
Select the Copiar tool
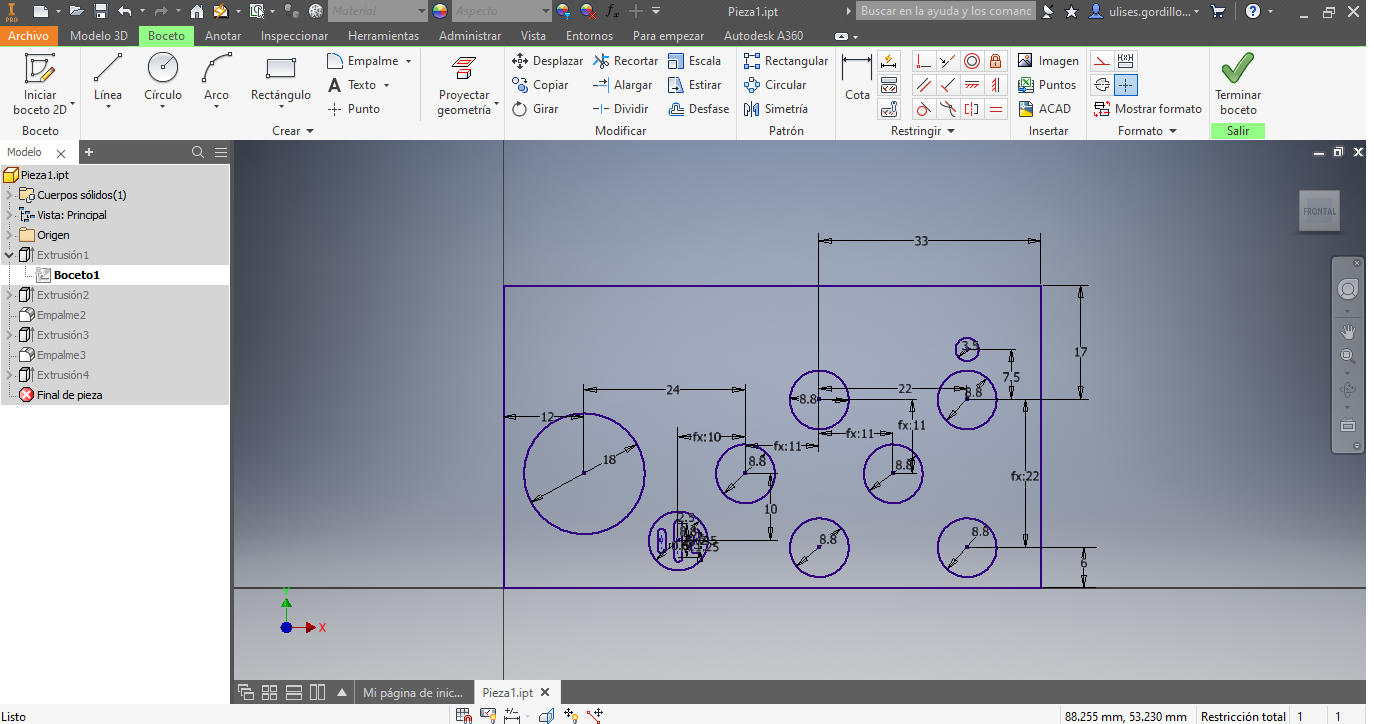pos(540,85)
